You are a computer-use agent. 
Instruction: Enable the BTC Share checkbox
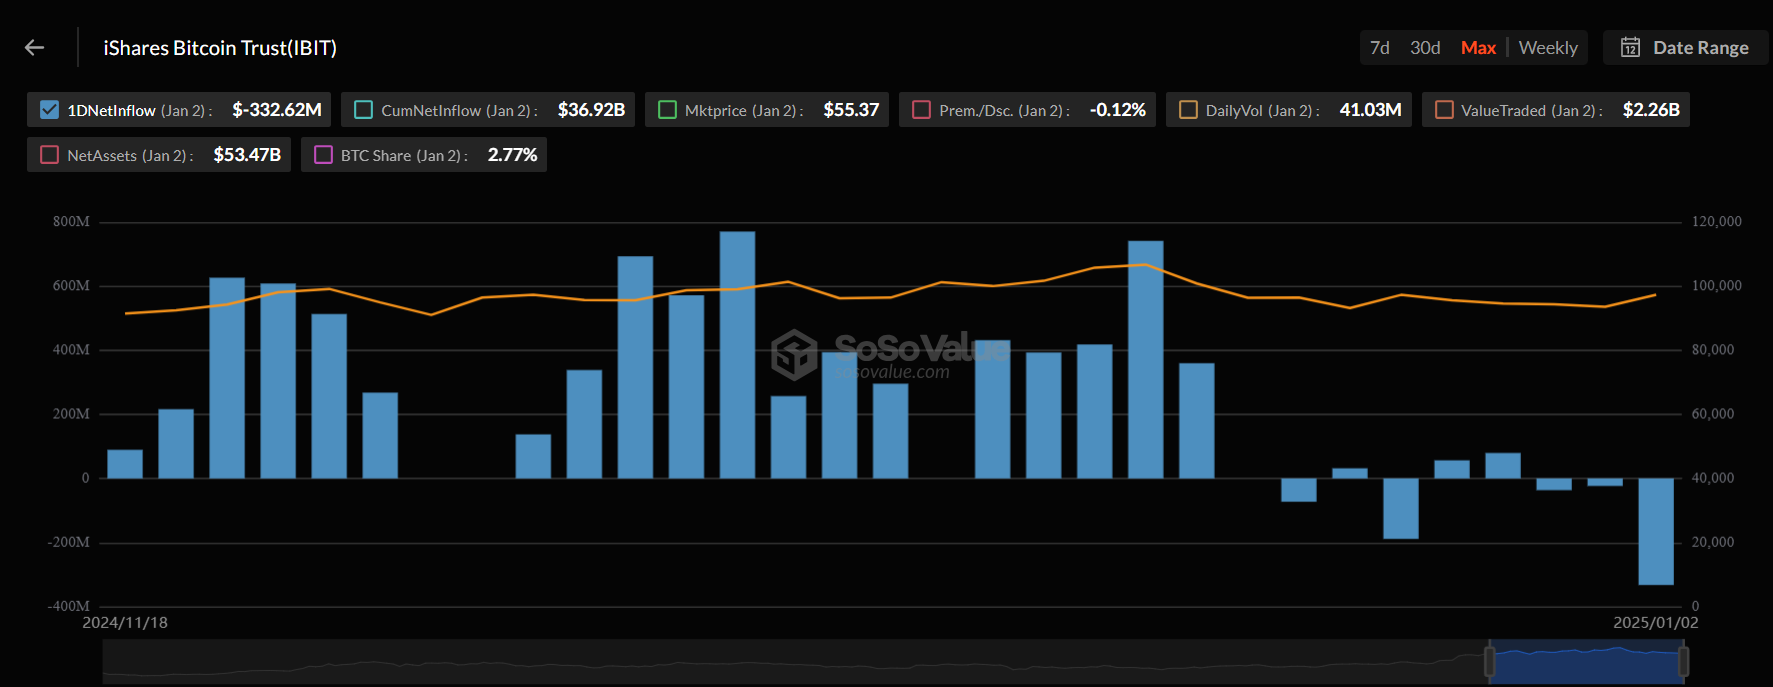[323, 155]
